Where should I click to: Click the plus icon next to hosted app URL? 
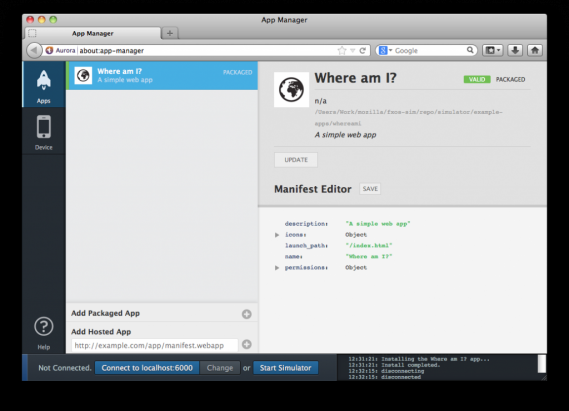247,344
